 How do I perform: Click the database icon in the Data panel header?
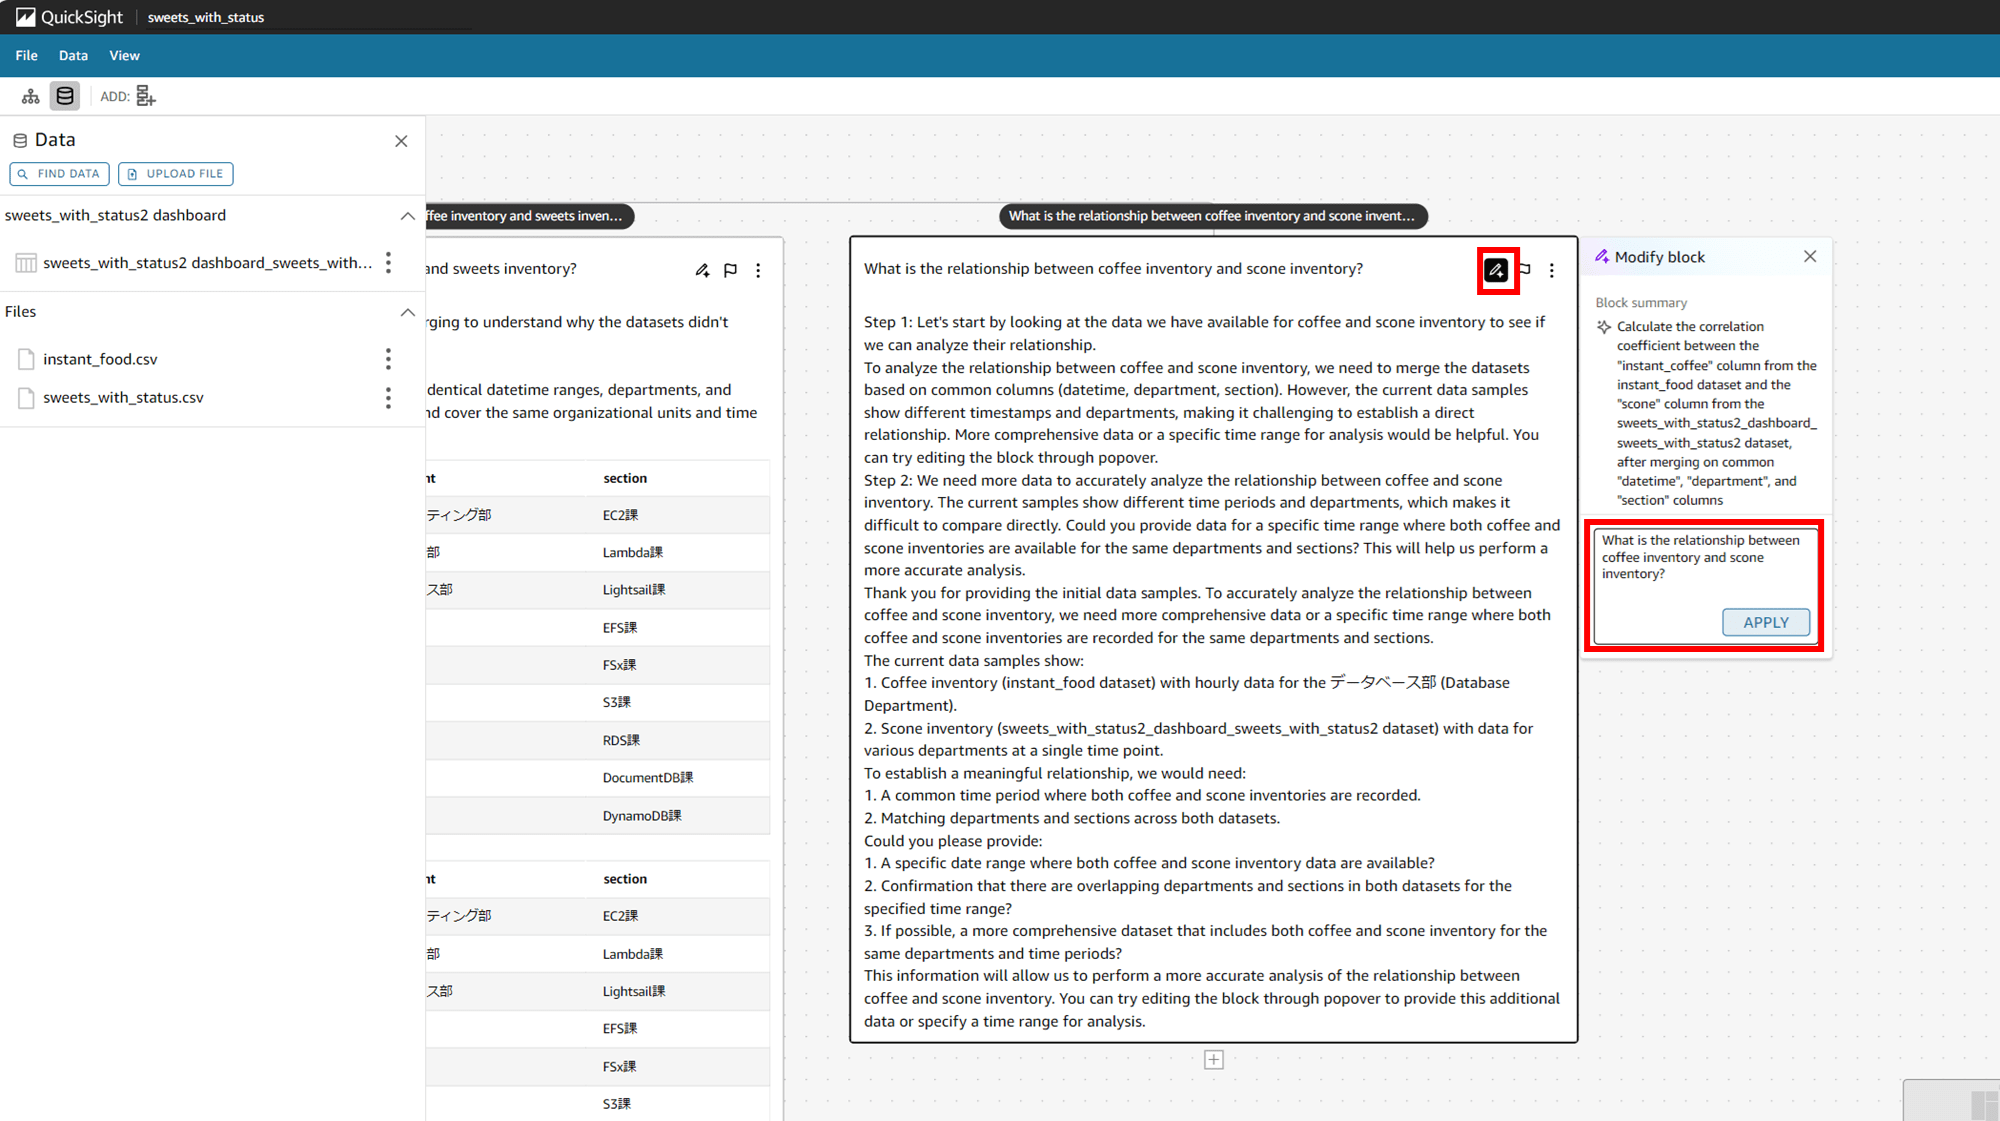pos(20,141)
